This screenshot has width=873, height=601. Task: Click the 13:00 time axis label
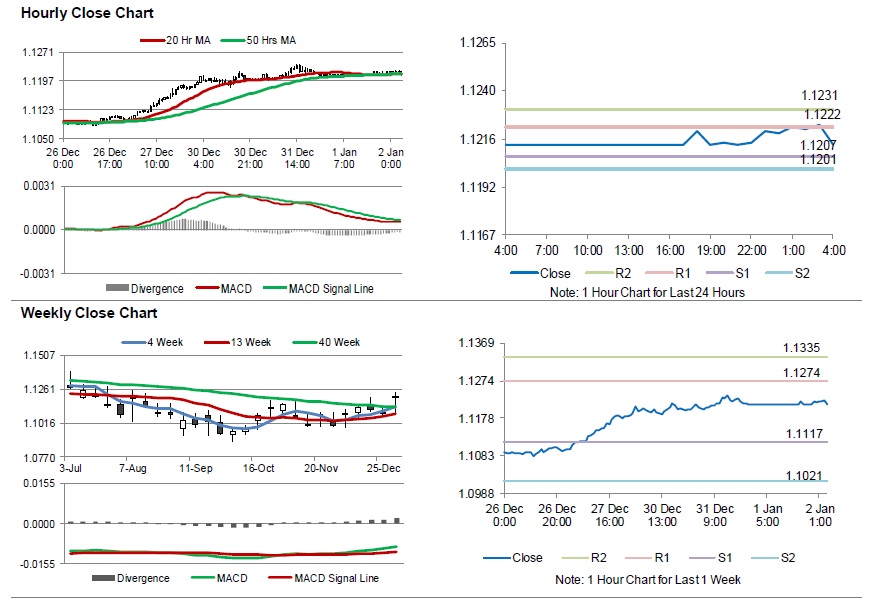(629, 251)
